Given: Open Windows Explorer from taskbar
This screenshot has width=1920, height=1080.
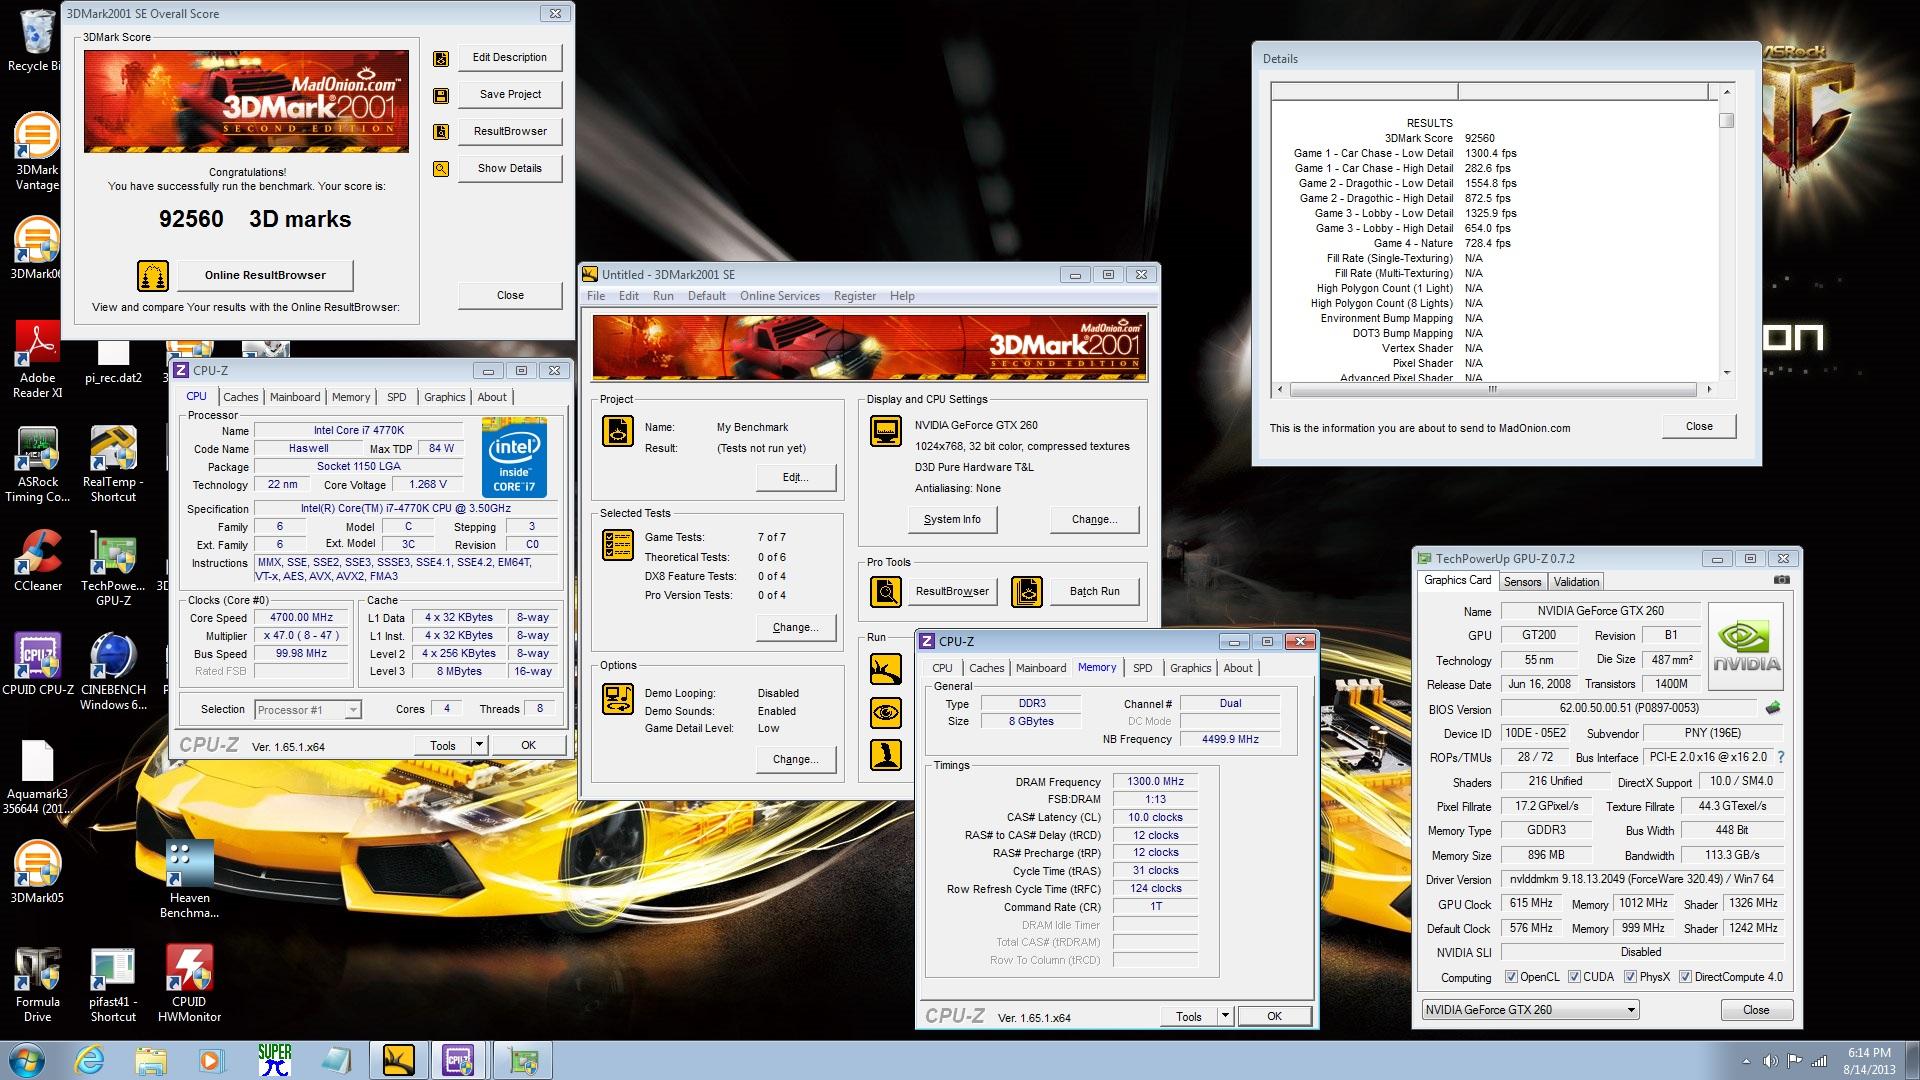Looking at the screenshot, I should point(151,1060).
